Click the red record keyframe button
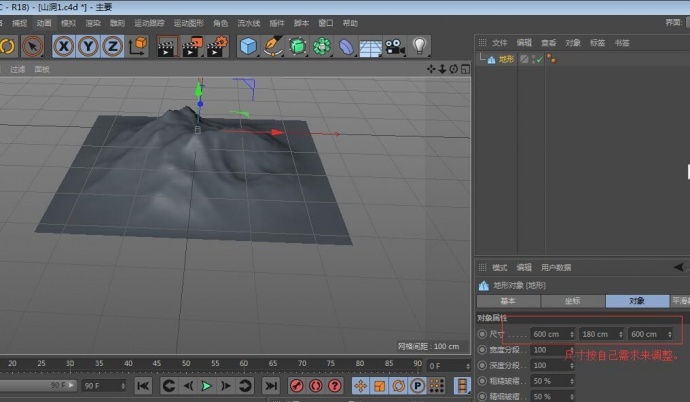Viewport: 690px width, 402px height. (296, 385)
